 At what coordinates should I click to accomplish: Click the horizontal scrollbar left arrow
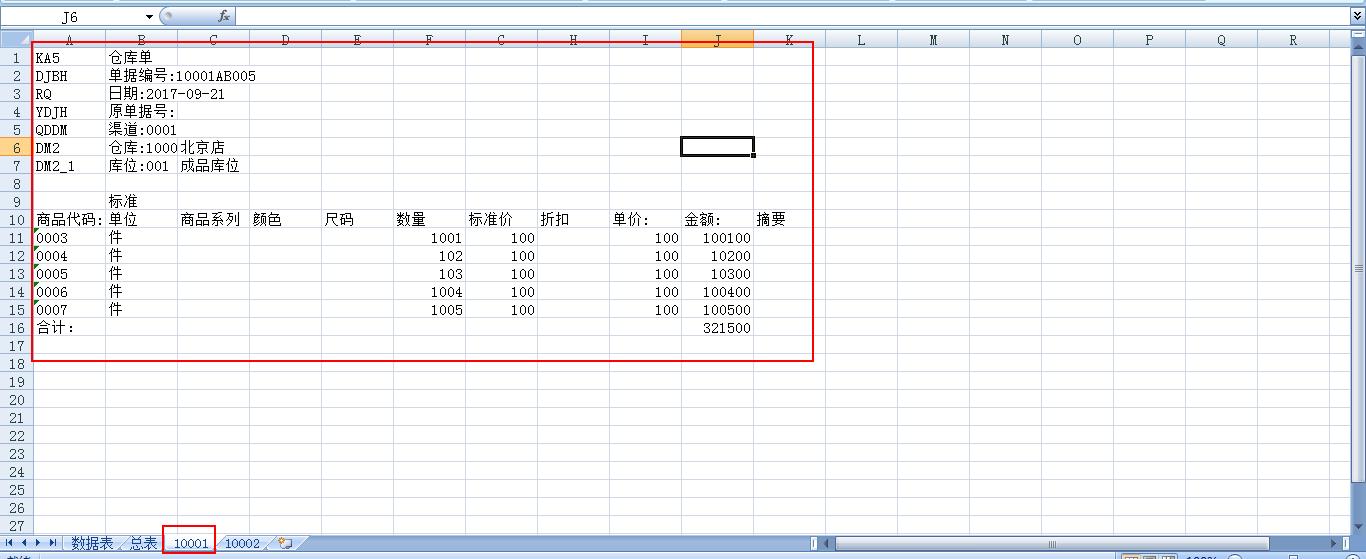pos(827,543)
